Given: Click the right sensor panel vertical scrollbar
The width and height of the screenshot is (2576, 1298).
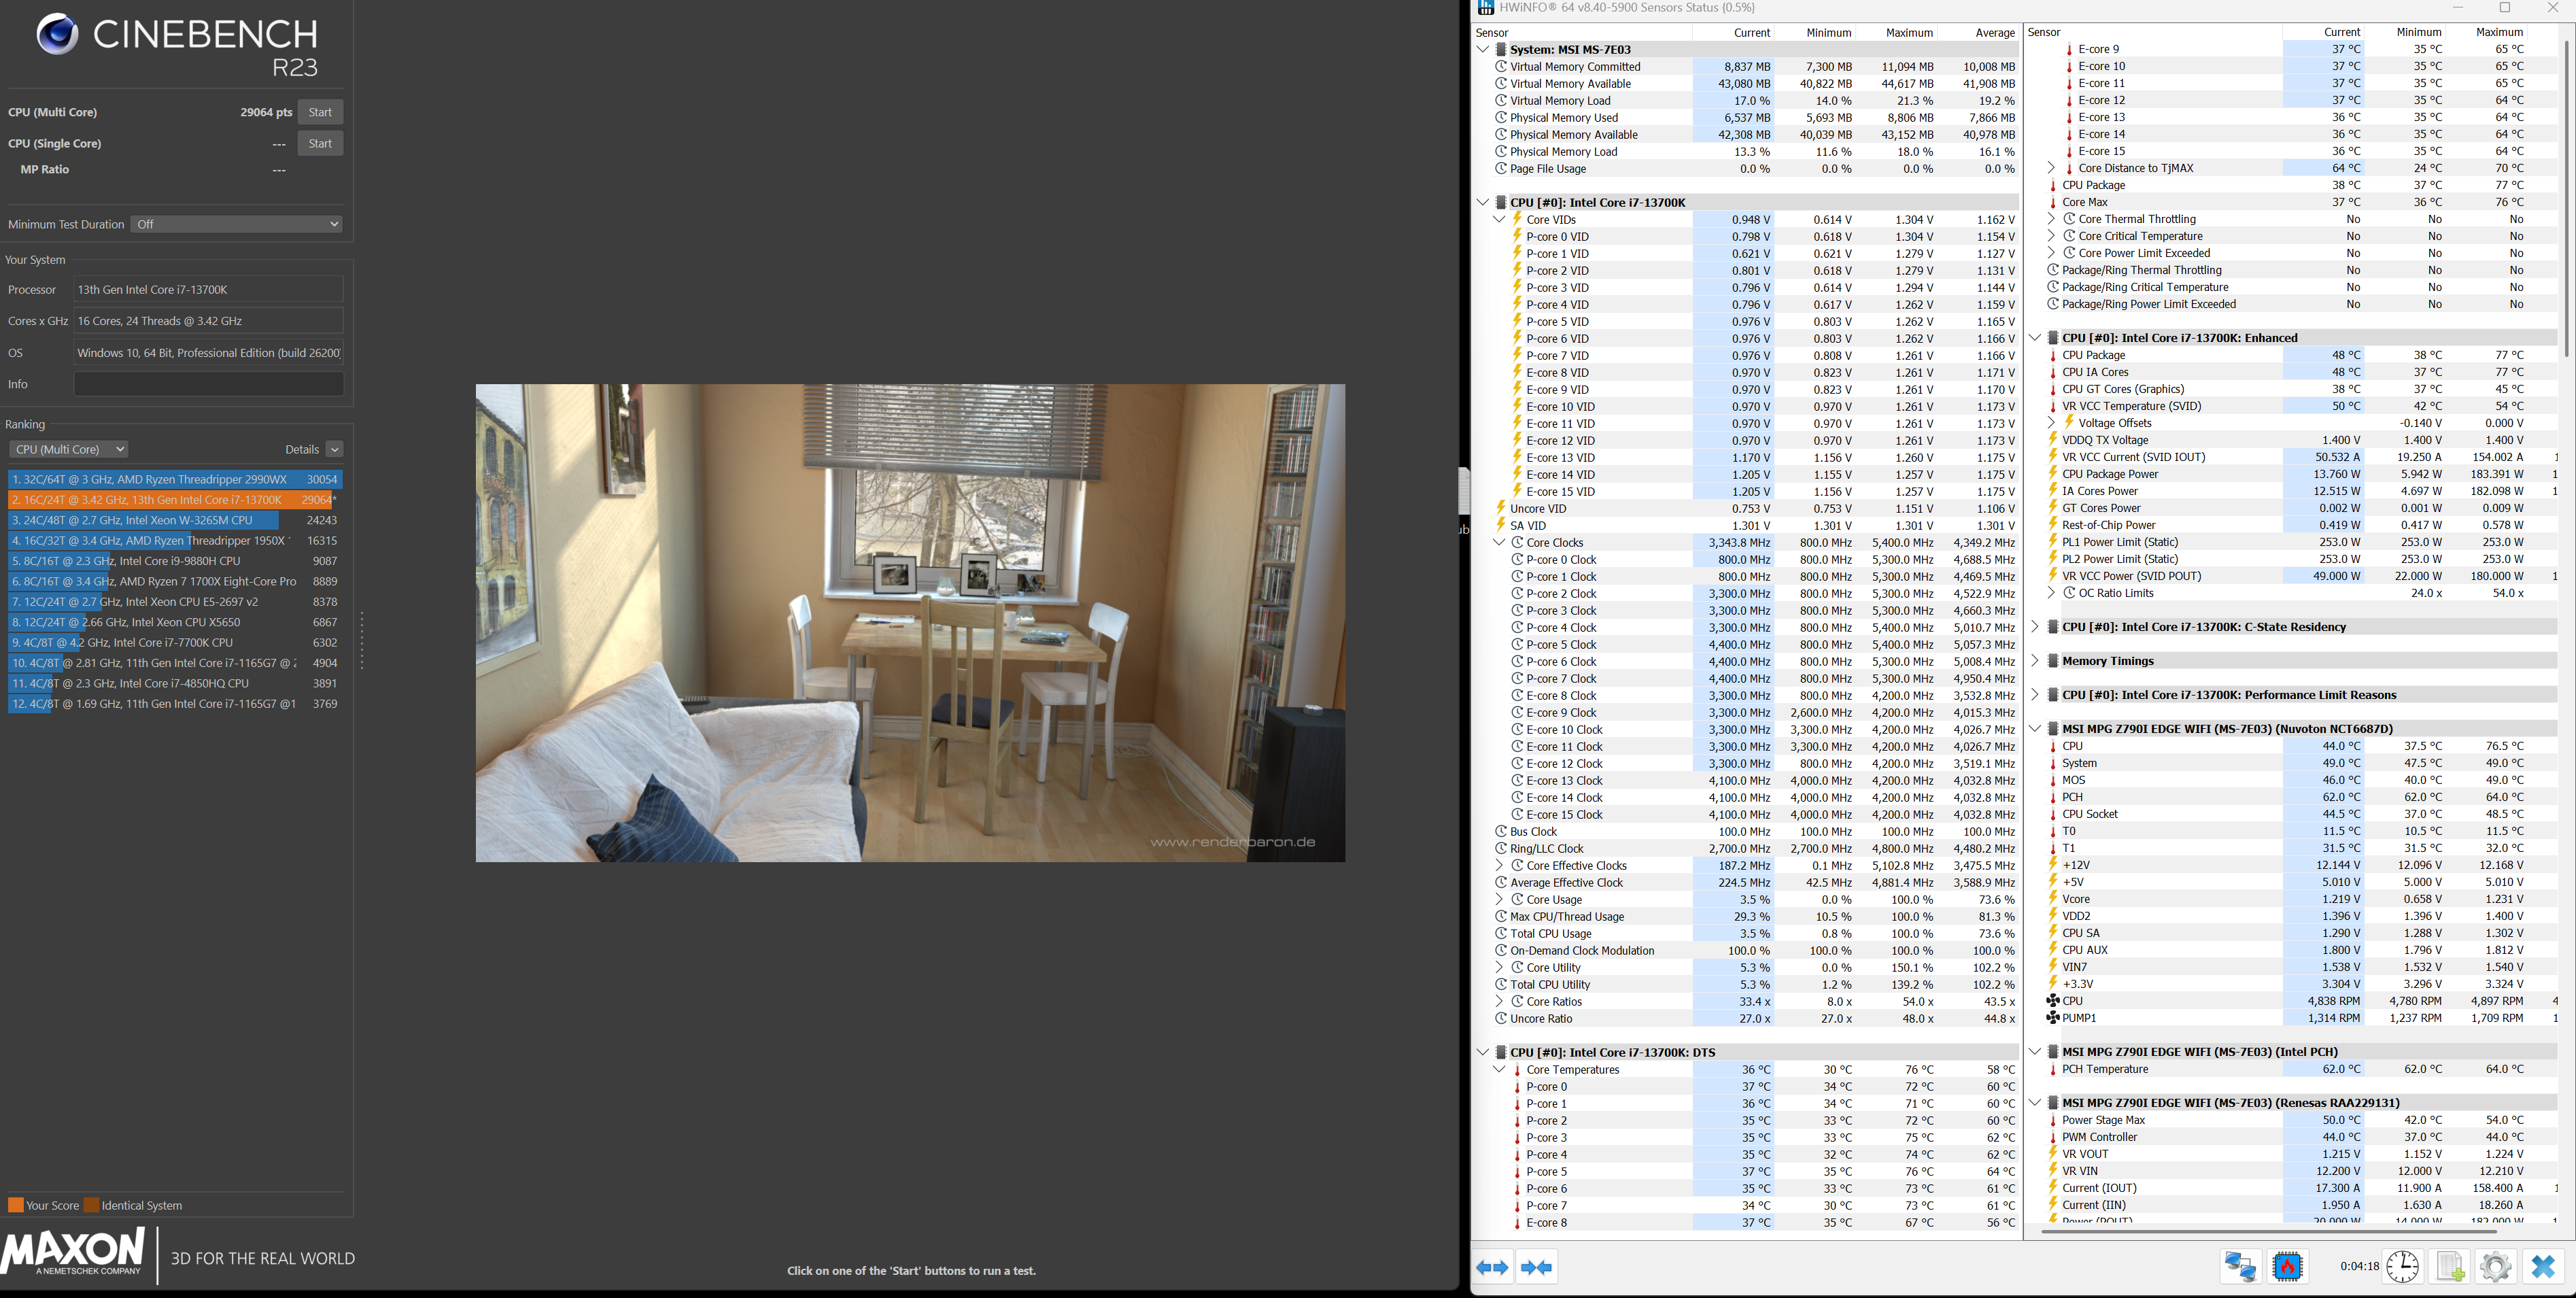Looking at the screenshot, I should (x=2566, y=200).
